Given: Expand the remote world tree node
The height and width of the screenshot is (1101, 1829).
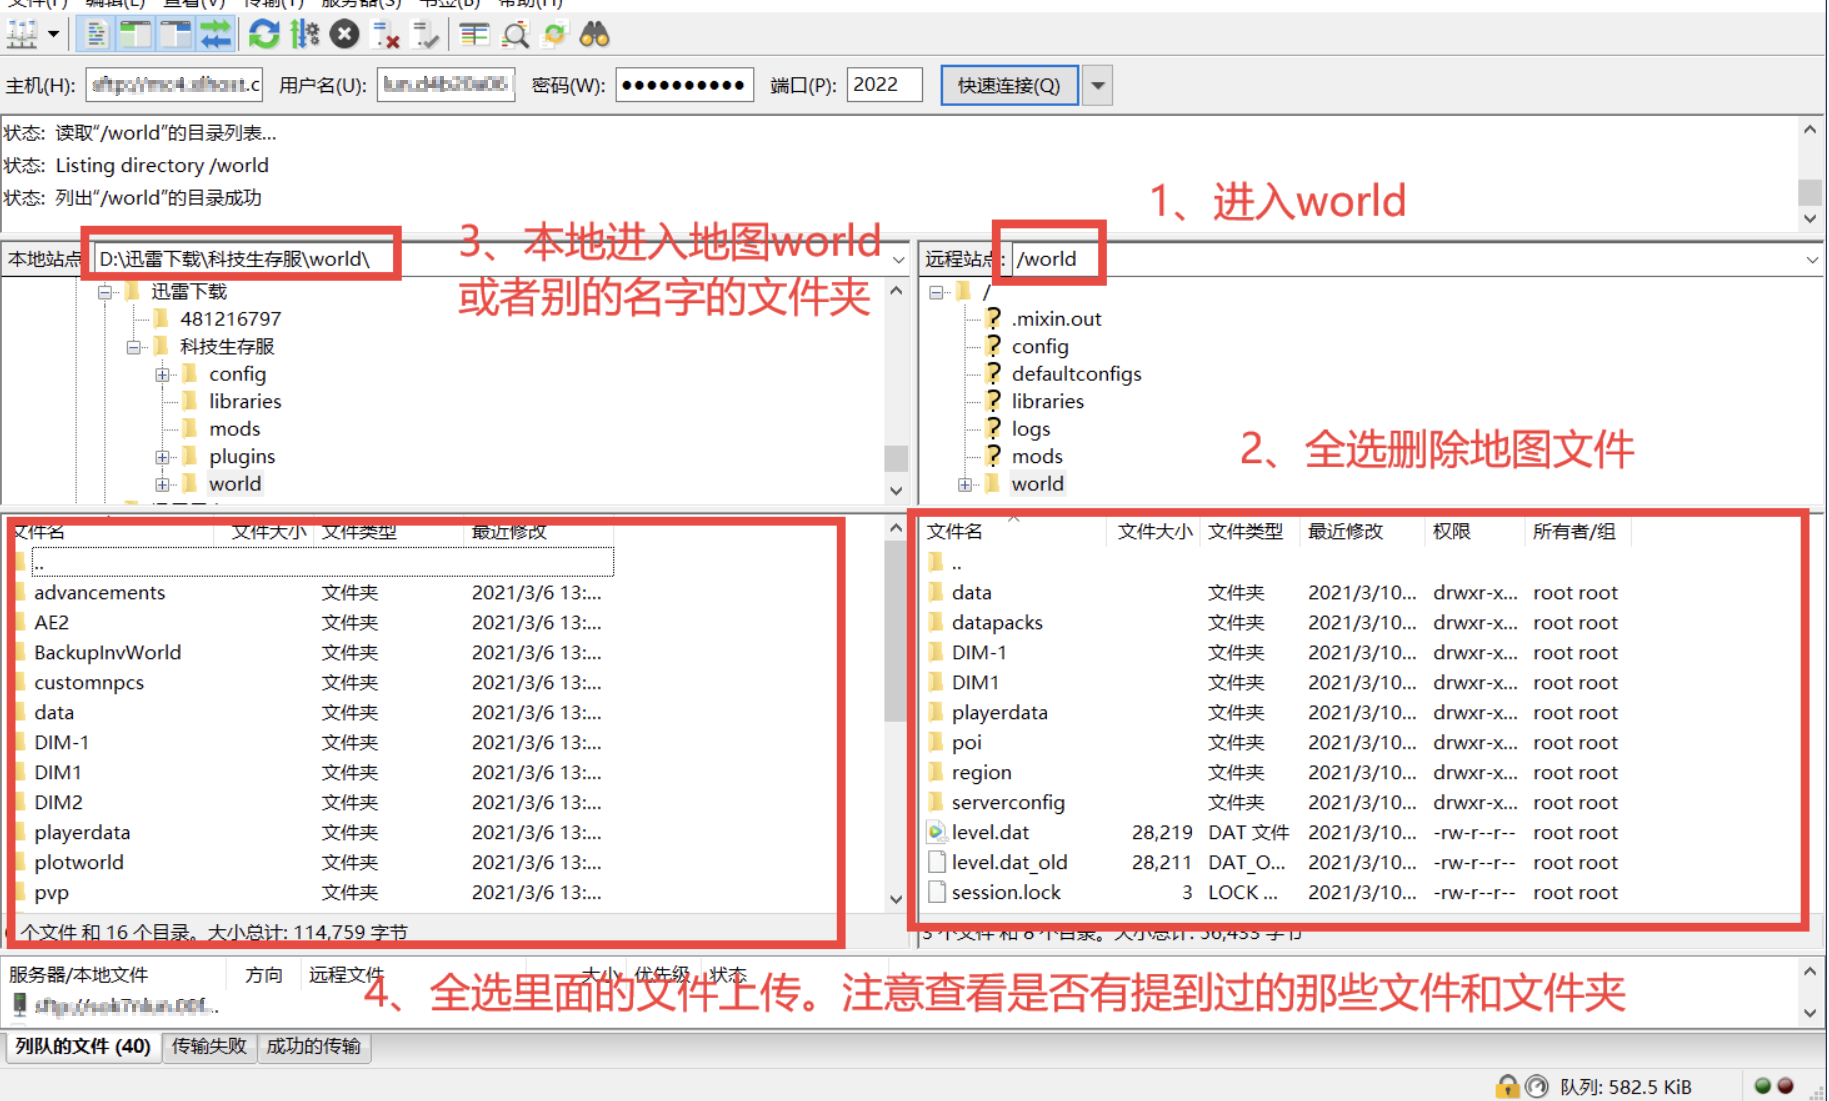Looking at the screenshot, I should click(x=965, y=485).
